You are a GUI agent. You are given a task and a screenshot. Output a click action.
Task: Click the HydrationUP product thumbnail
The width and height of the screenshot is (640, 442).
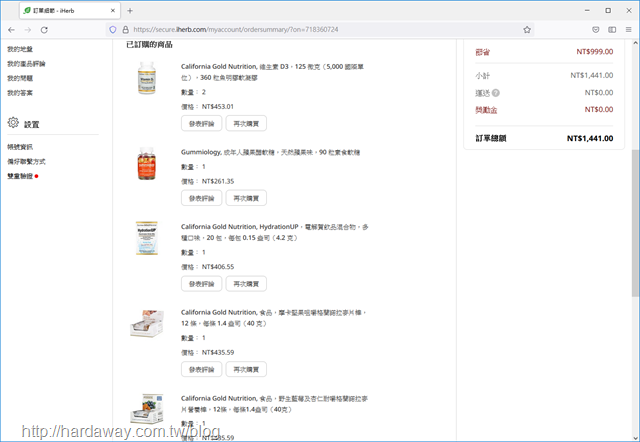[x=147, y=238]
